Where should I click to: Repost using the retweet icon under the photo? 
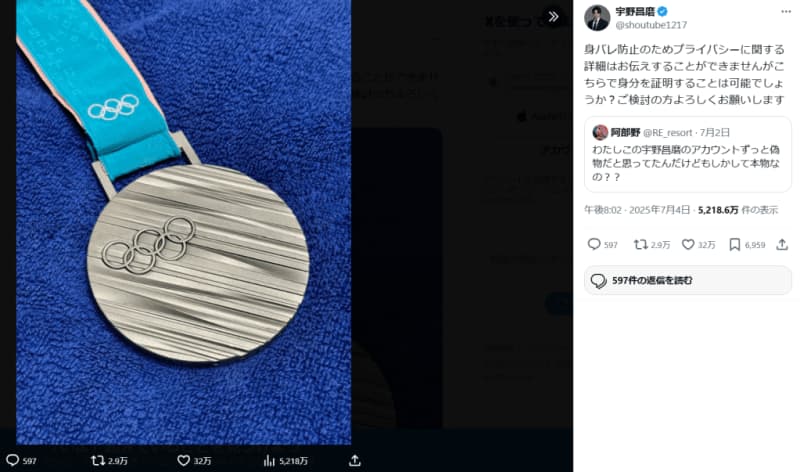click(98, 460)
